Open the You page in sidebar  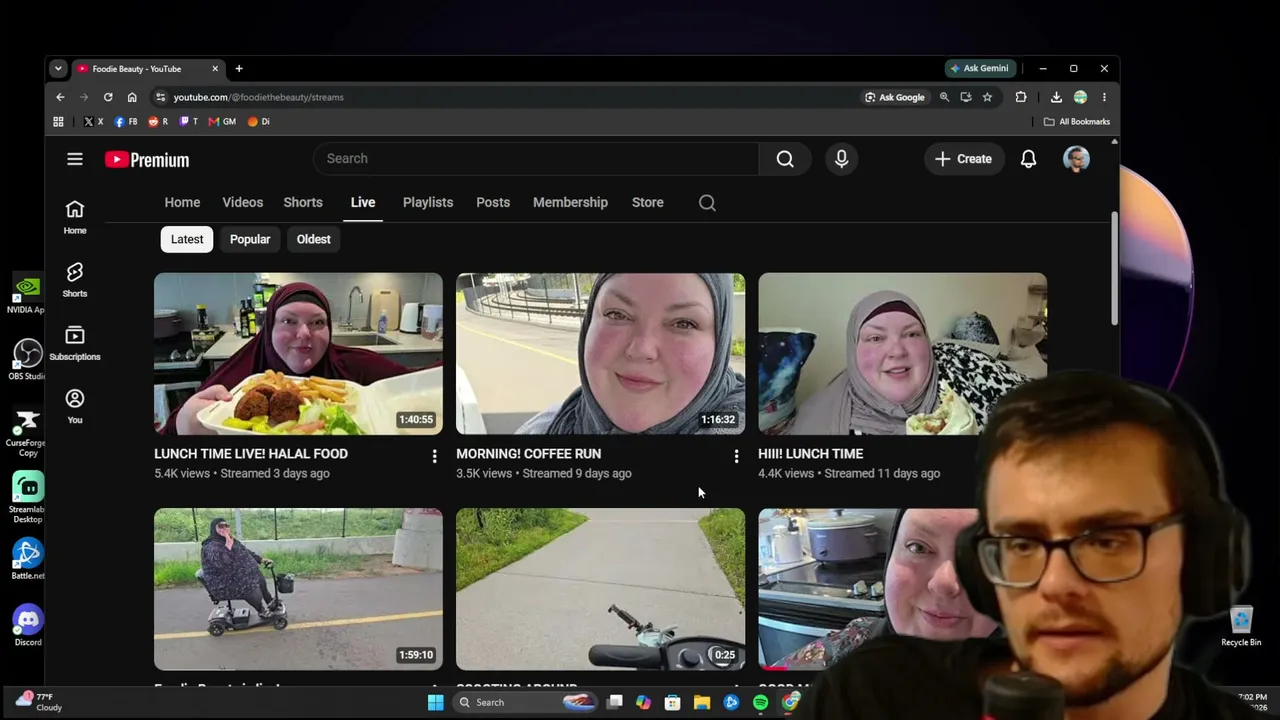tap(75, 405)
